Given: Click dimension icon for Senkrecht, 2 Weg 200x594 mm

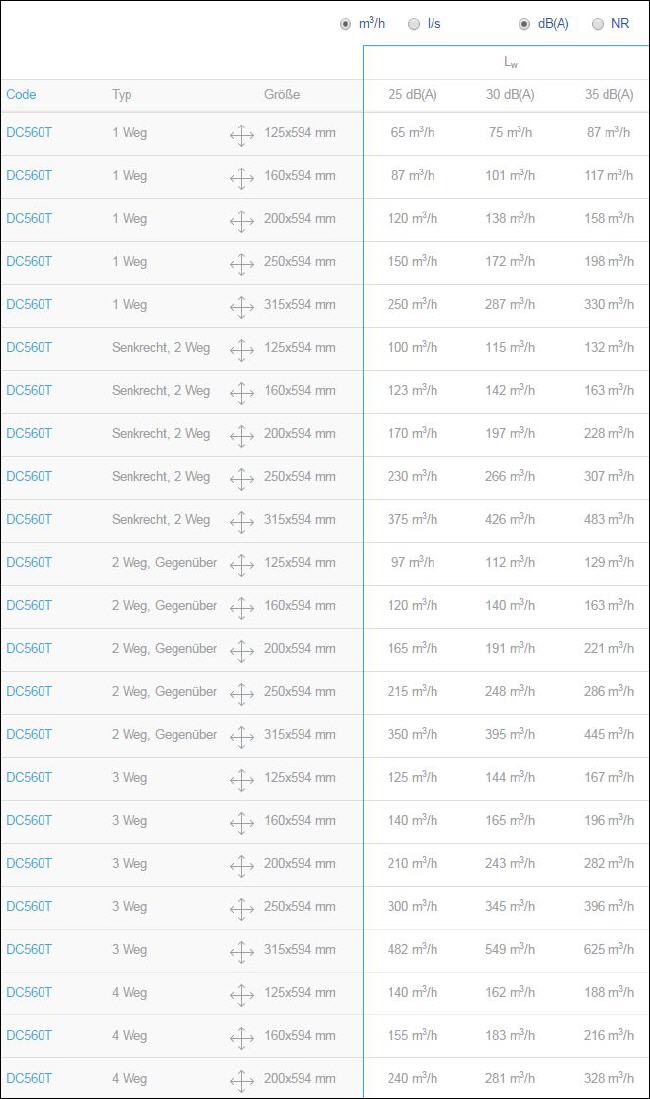Looking at the screenshot, I should pyautogui.click(x=242, y=436).
